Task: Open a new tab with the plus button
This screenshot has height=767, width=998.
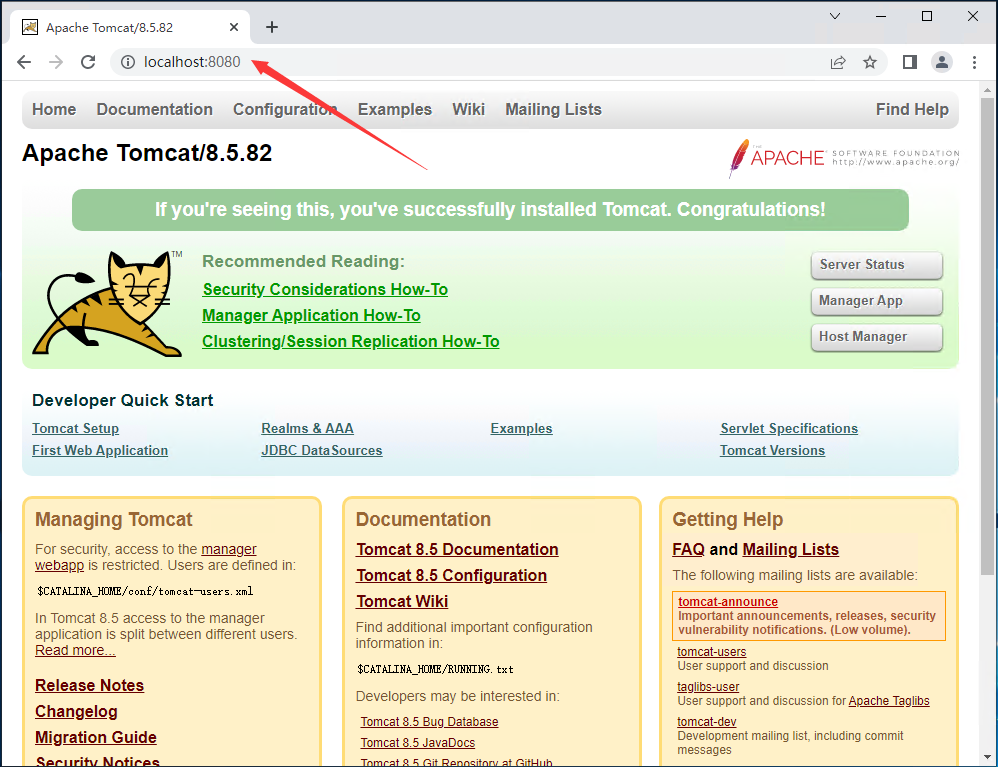Action: click(x=272, y=27)
